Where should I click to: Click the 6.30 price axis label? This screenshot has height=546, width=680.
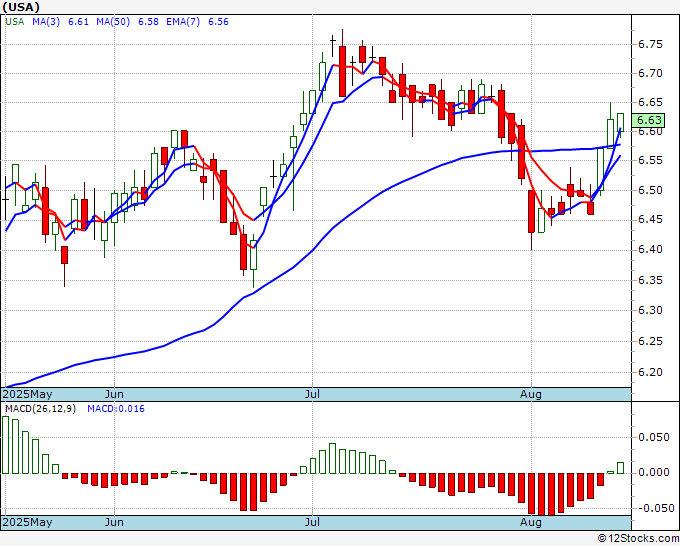(x=650, y=311)
